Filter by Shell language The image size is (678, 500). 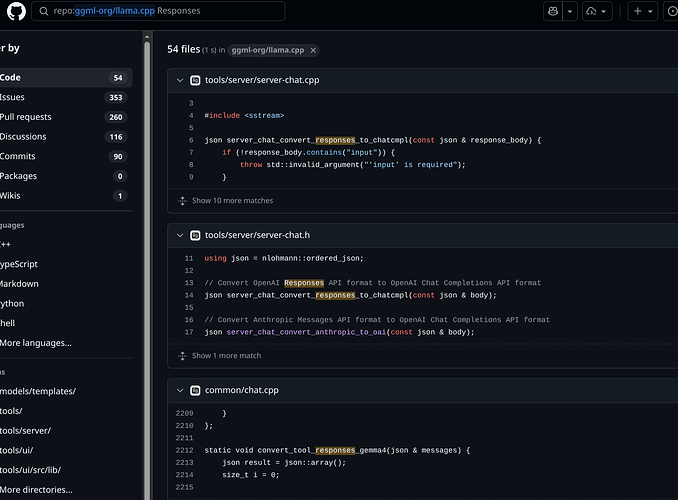coord(7,323)
